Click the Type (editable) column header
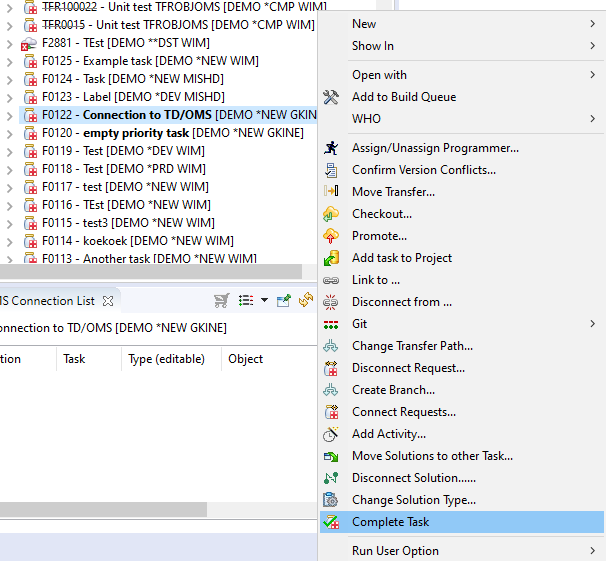 166,359
